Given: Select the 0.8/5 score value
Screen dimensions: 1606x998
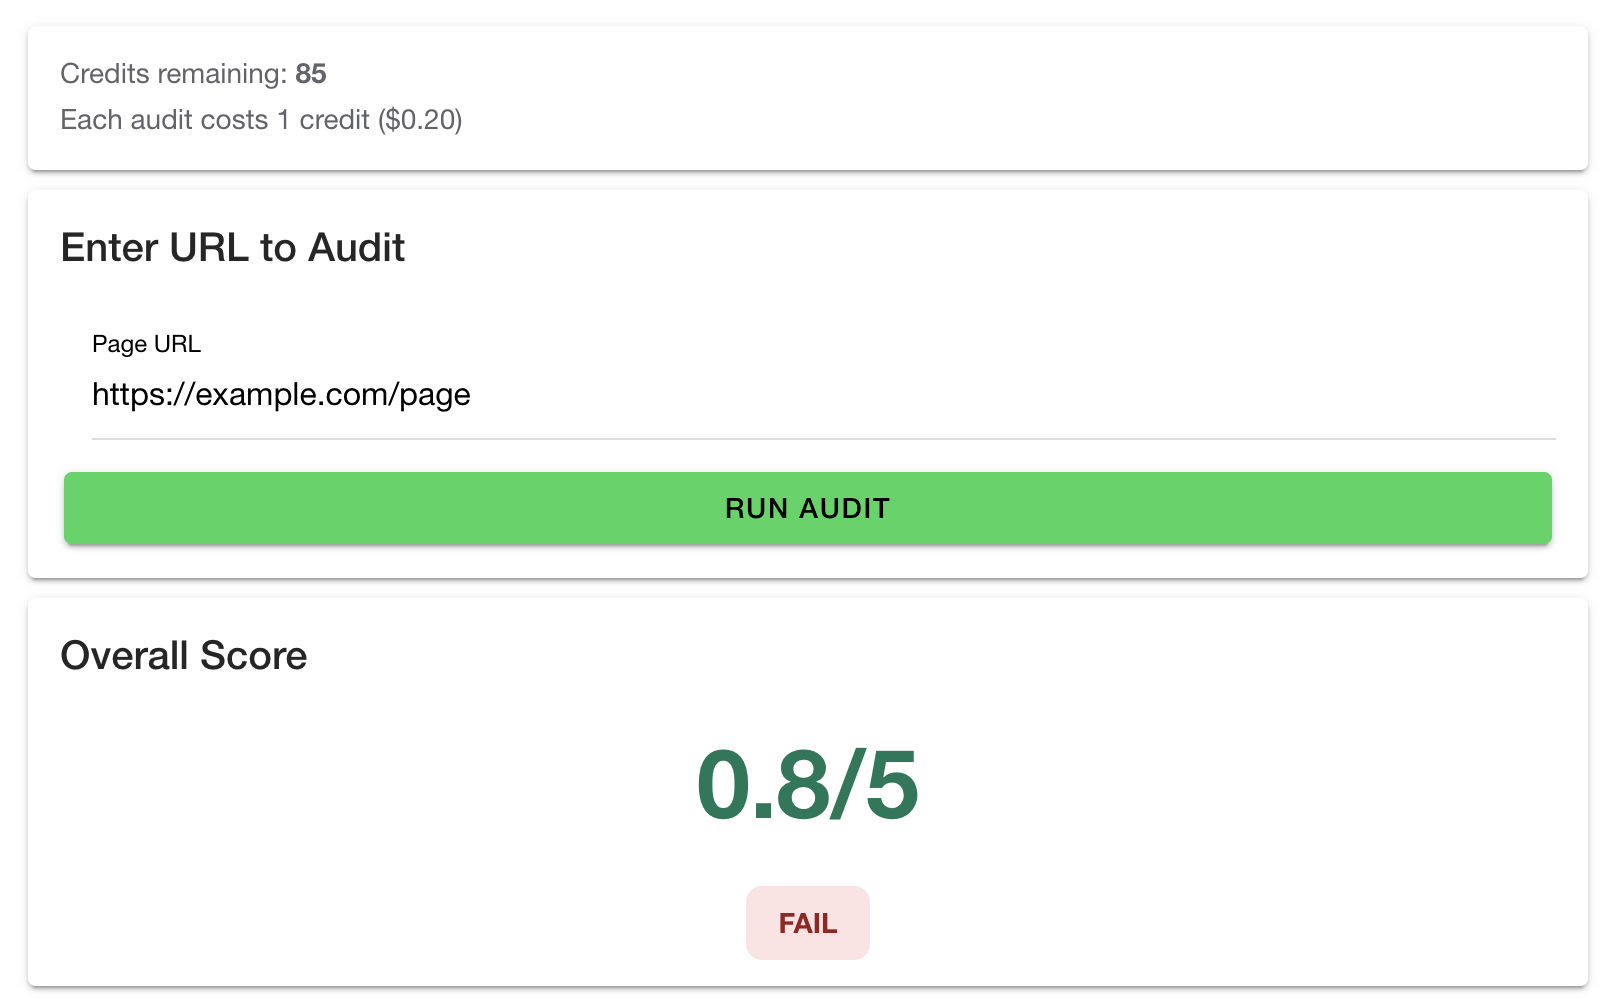Looking at the screenshot, I should 807,786.
